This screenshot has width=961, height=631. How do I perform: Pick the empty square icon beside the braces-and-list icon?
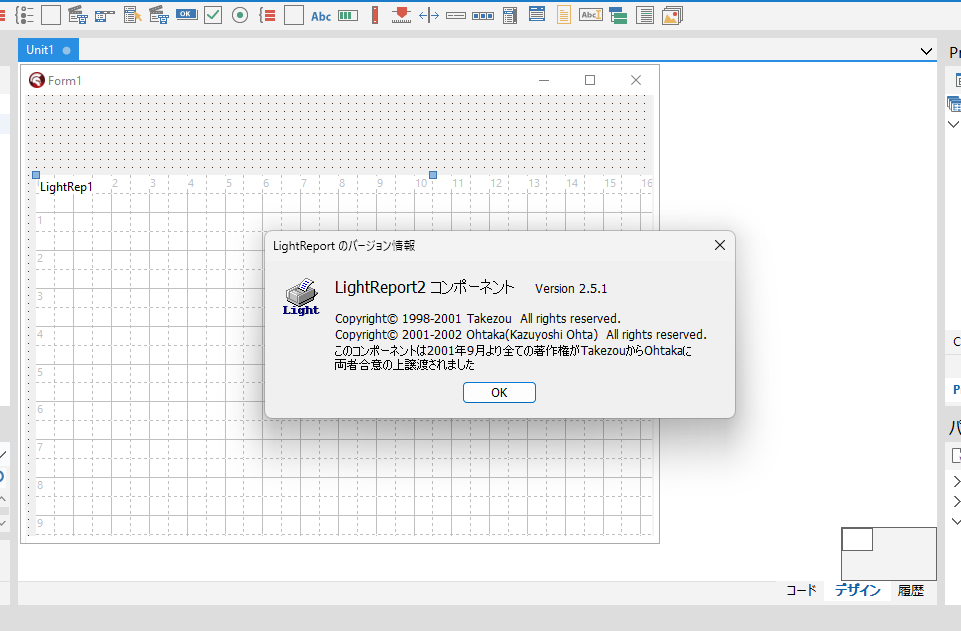point(51,15)
